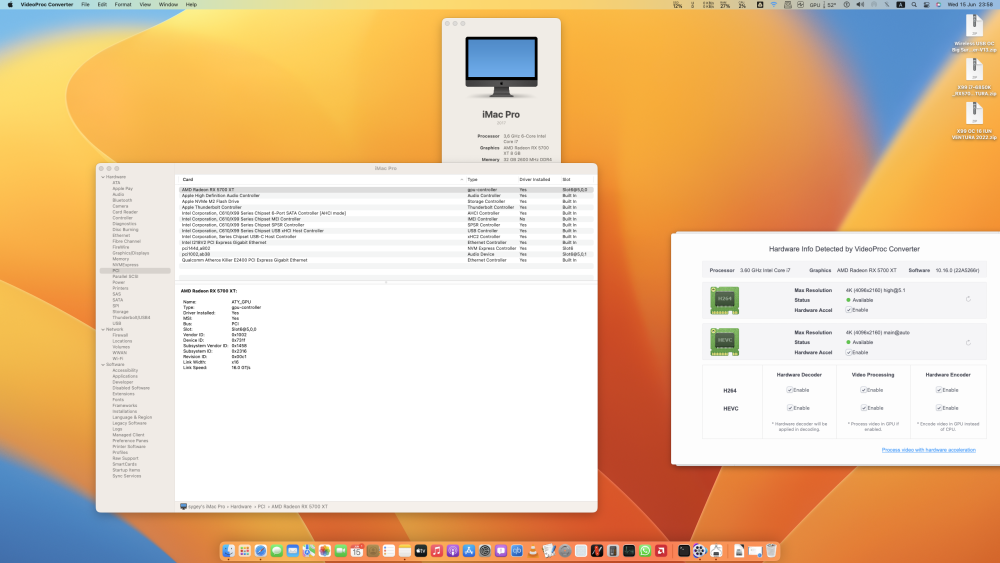Open WhatsApp in the dock

[645, 551]
